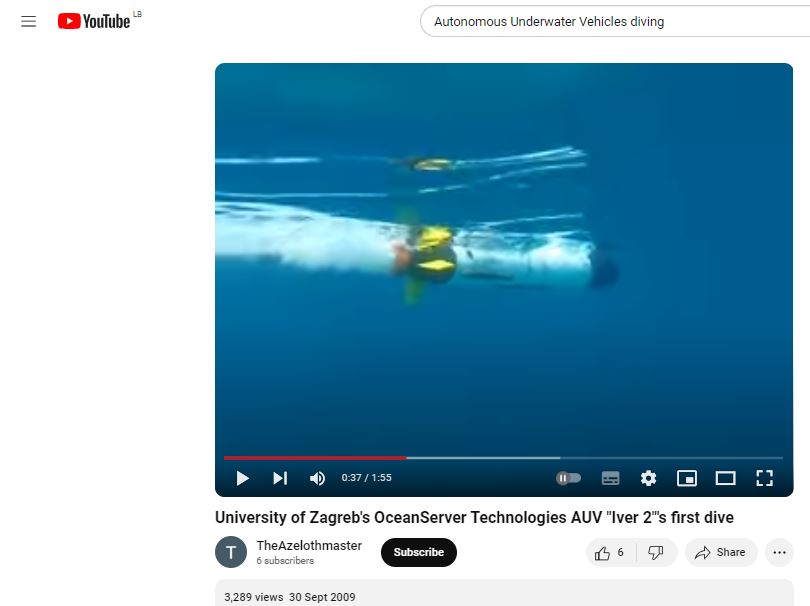Click the channel avatar with letter T
This screenshot has width=810, height=606.
pos(231,552)
